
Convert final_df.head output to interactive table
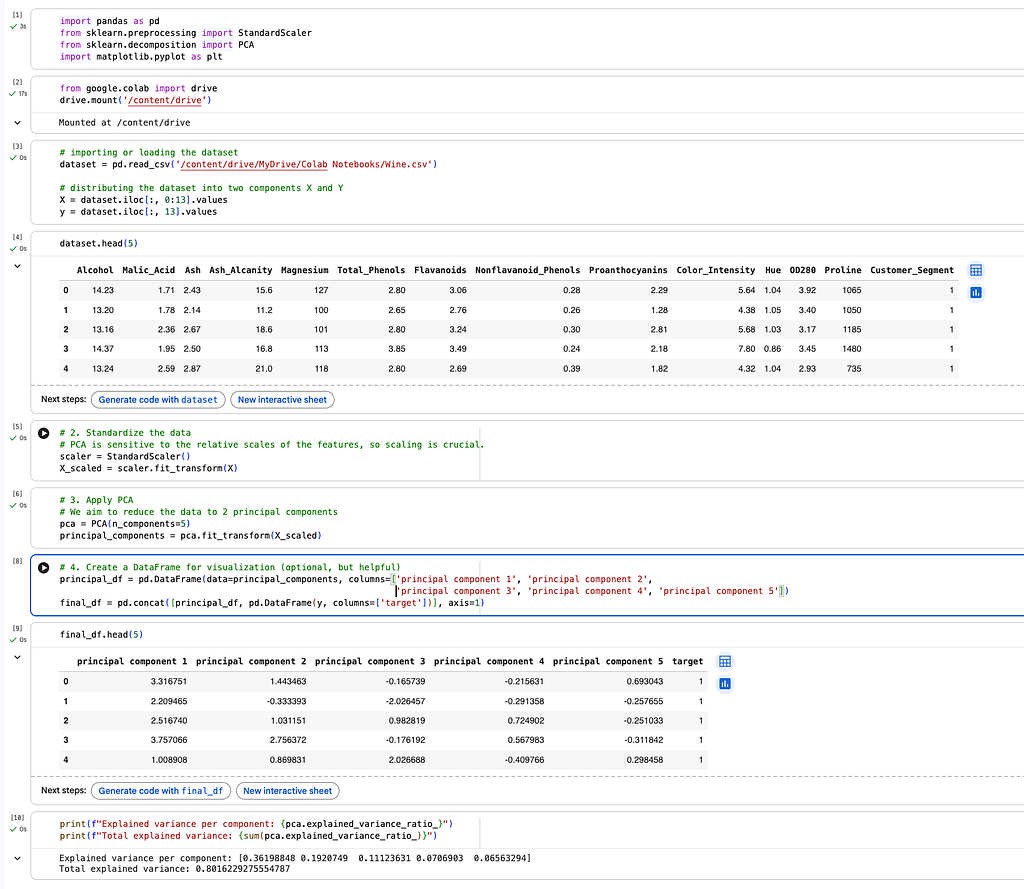tap(725, 662)
